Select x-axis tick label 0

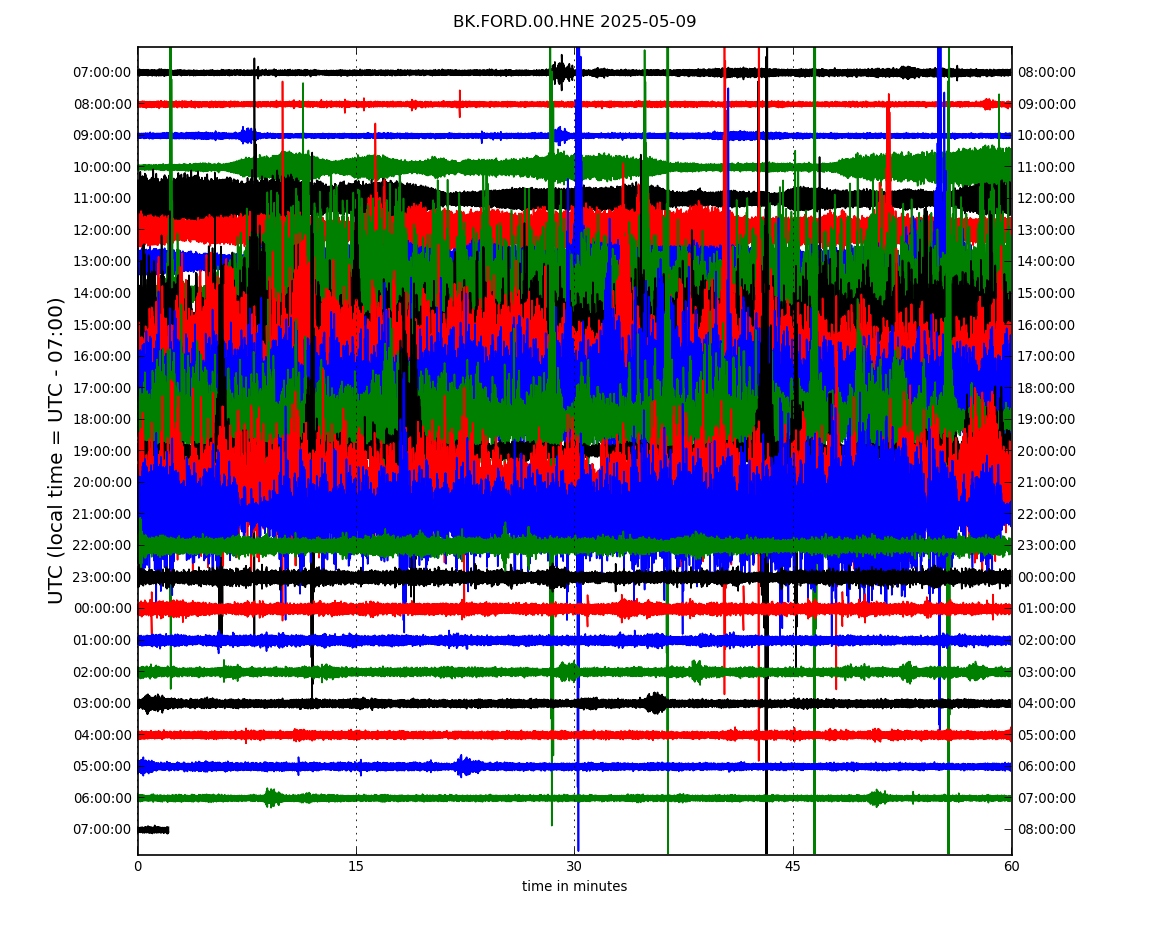138,866
